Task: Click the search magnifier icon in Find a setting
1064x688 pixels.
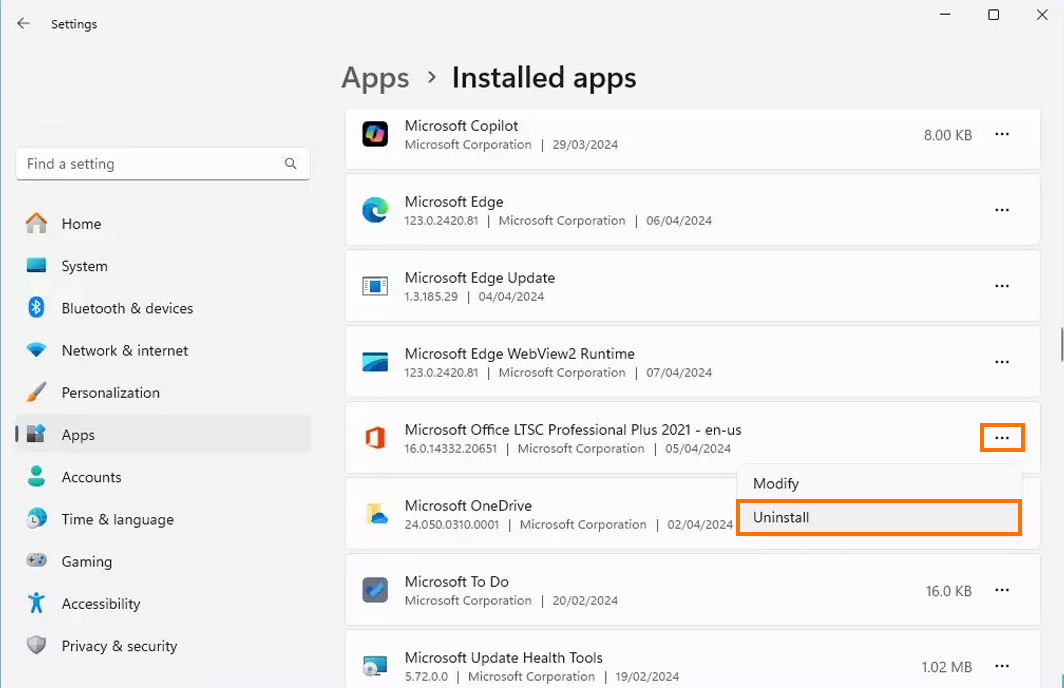Action: (x=290, y=164)
